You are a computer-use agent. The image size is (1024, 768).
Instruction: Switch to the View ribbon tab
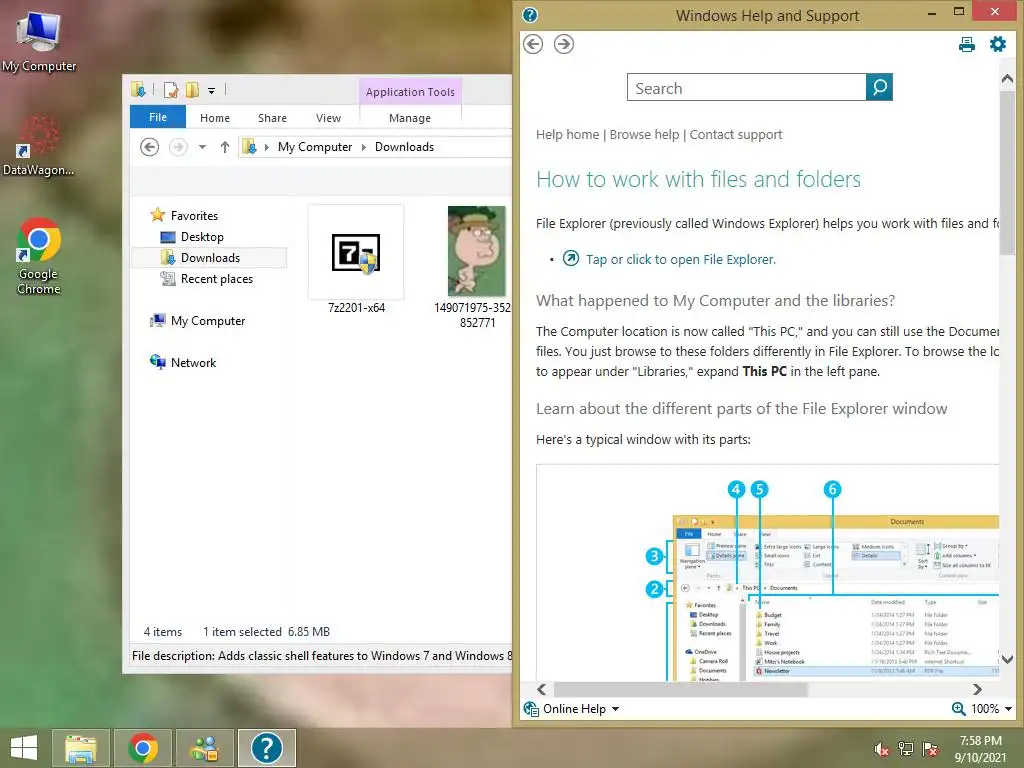[328, 118]
